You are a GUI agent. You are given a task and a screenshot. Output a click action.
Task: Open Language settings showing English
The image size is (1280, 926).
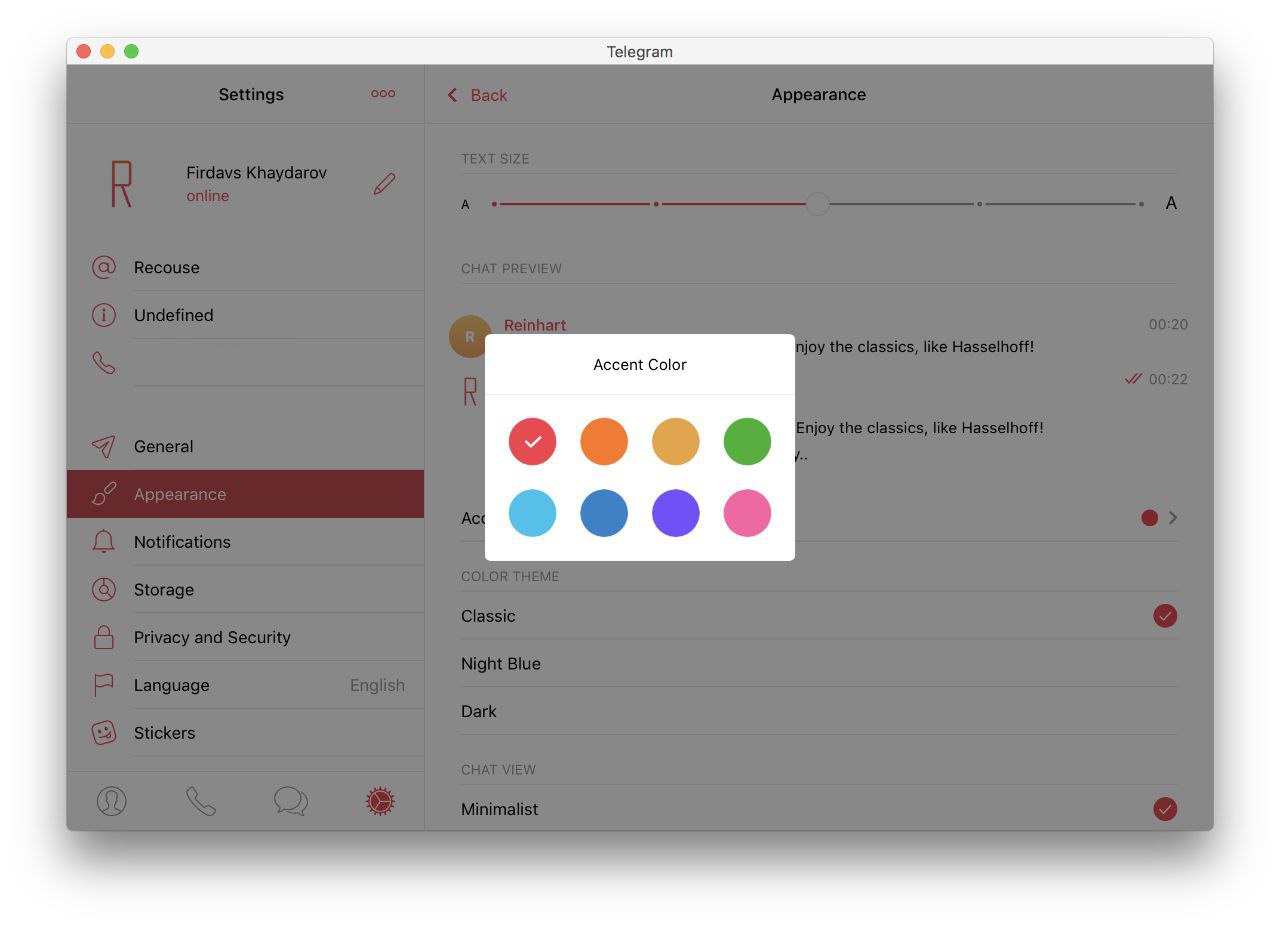[x=245, y=685]
